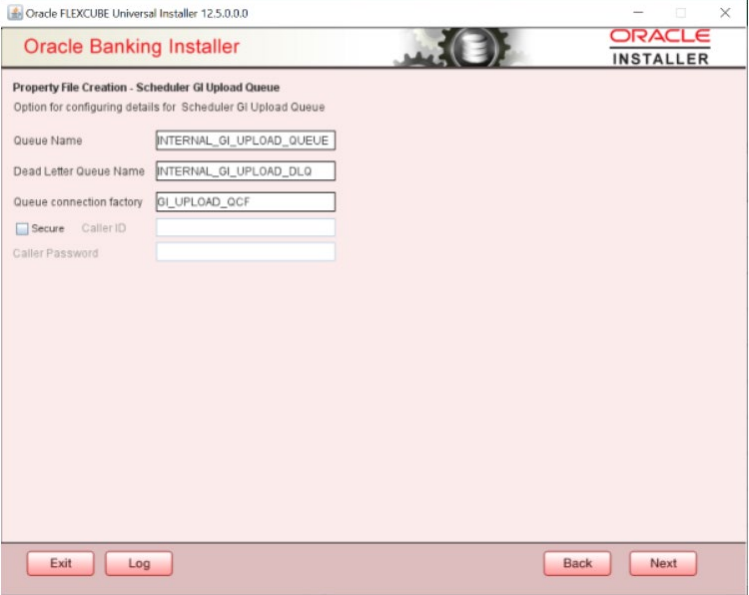Click the 'Oracle Banking Installer' heading text
The image size is (749, 595).
pos(131,47)
